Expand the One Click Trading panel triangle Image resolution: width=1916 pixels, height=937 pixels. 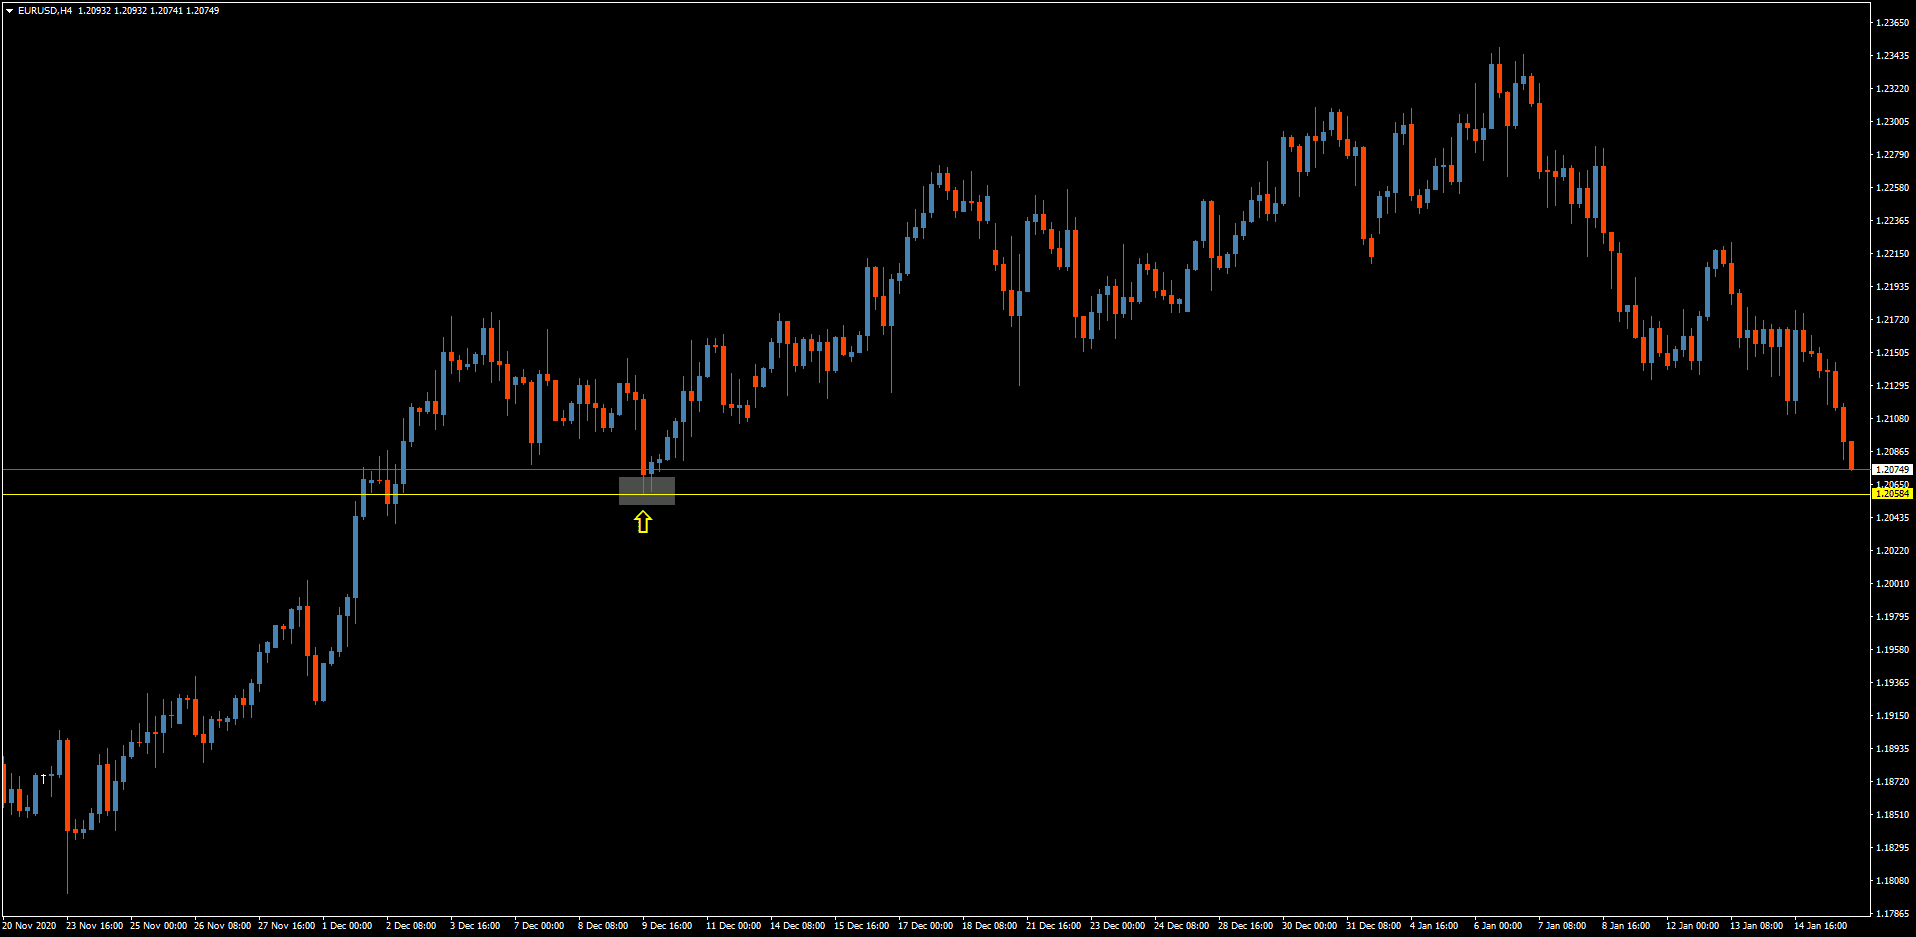(9, 10)
